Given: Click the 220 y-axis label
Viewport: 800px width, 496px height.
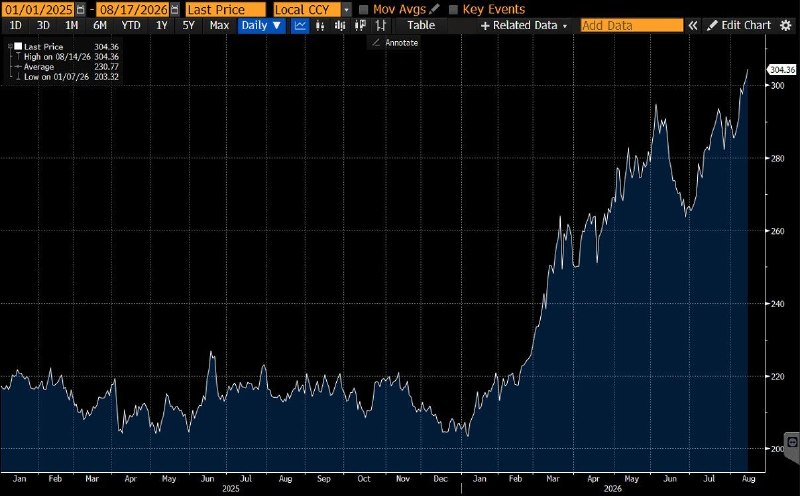Looking at the screenshot, I should pyautogui.click(x=778, y=376).
